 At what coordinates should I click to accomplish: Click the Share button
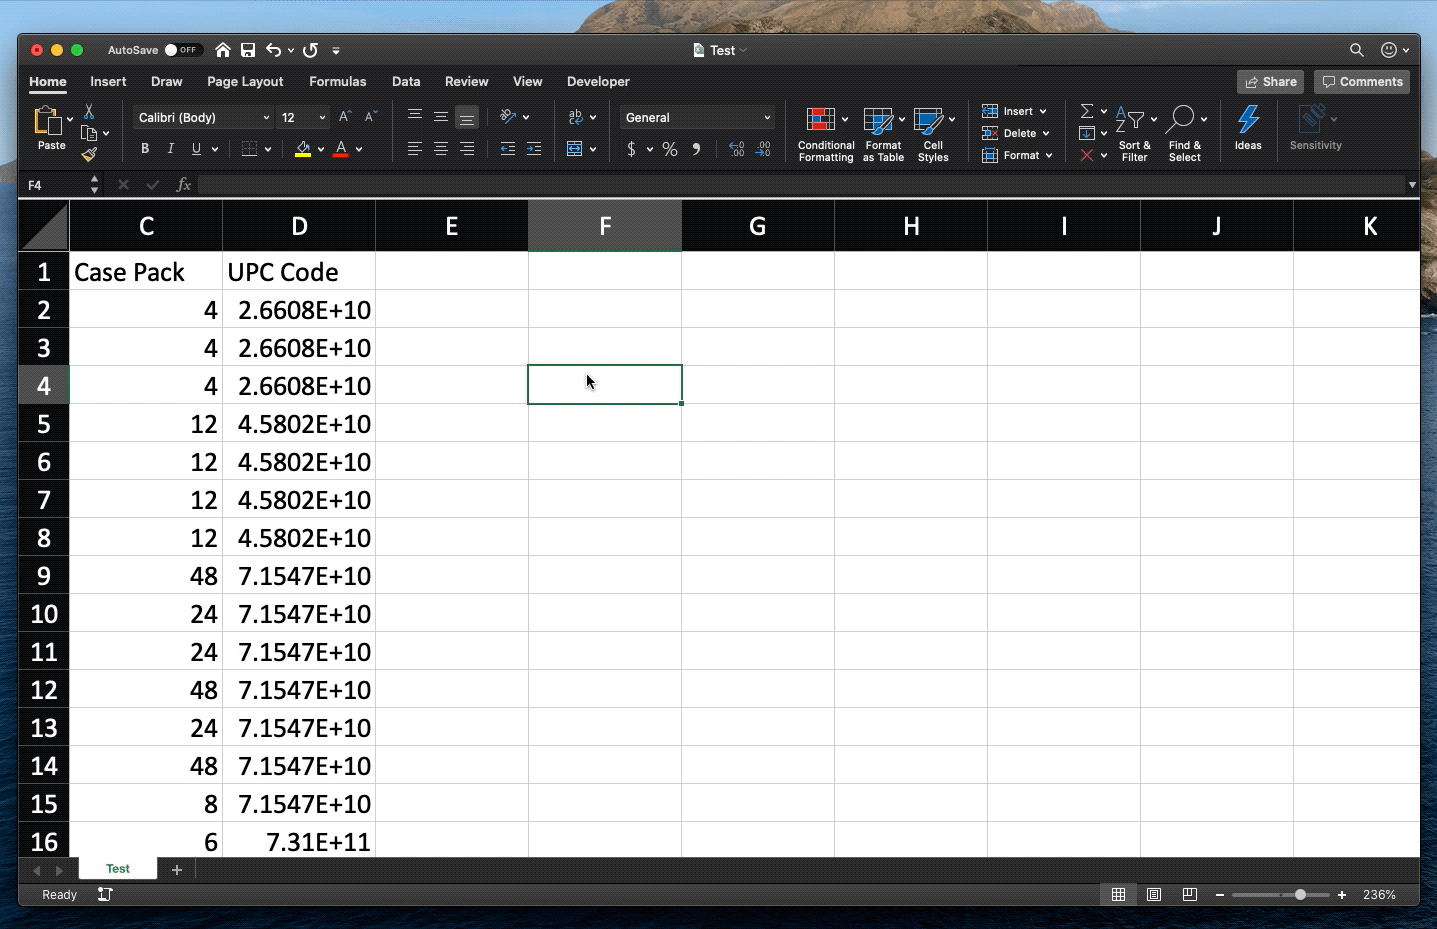click(1270, 82)
